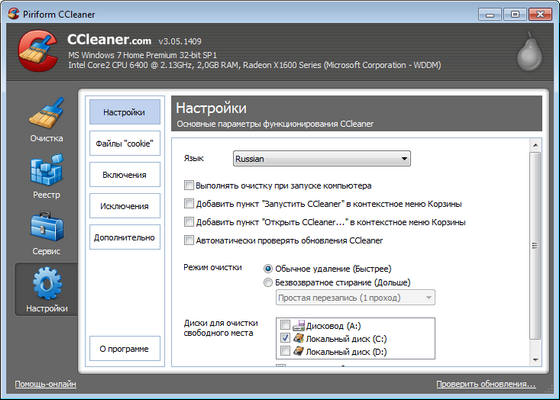Click the Локальный диск (D:) label

click(346, 352)
